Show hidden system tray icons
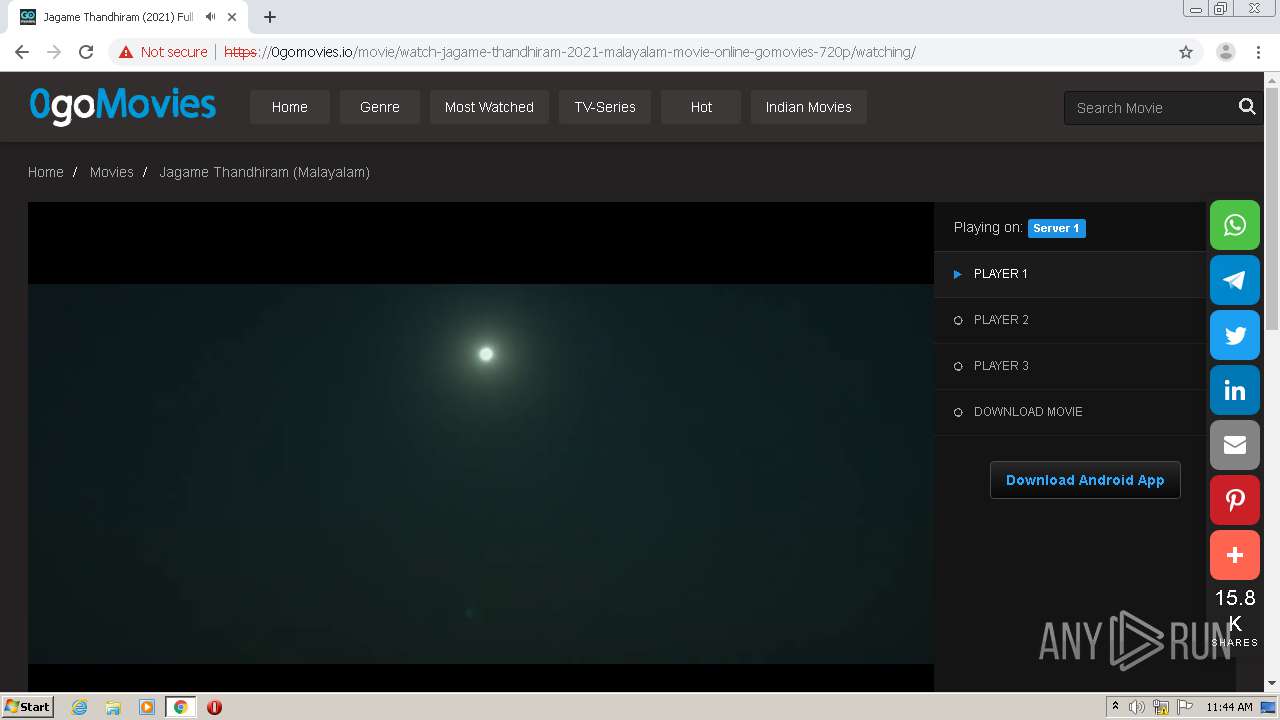The image size is (1280, 720). pos(1115,707)
